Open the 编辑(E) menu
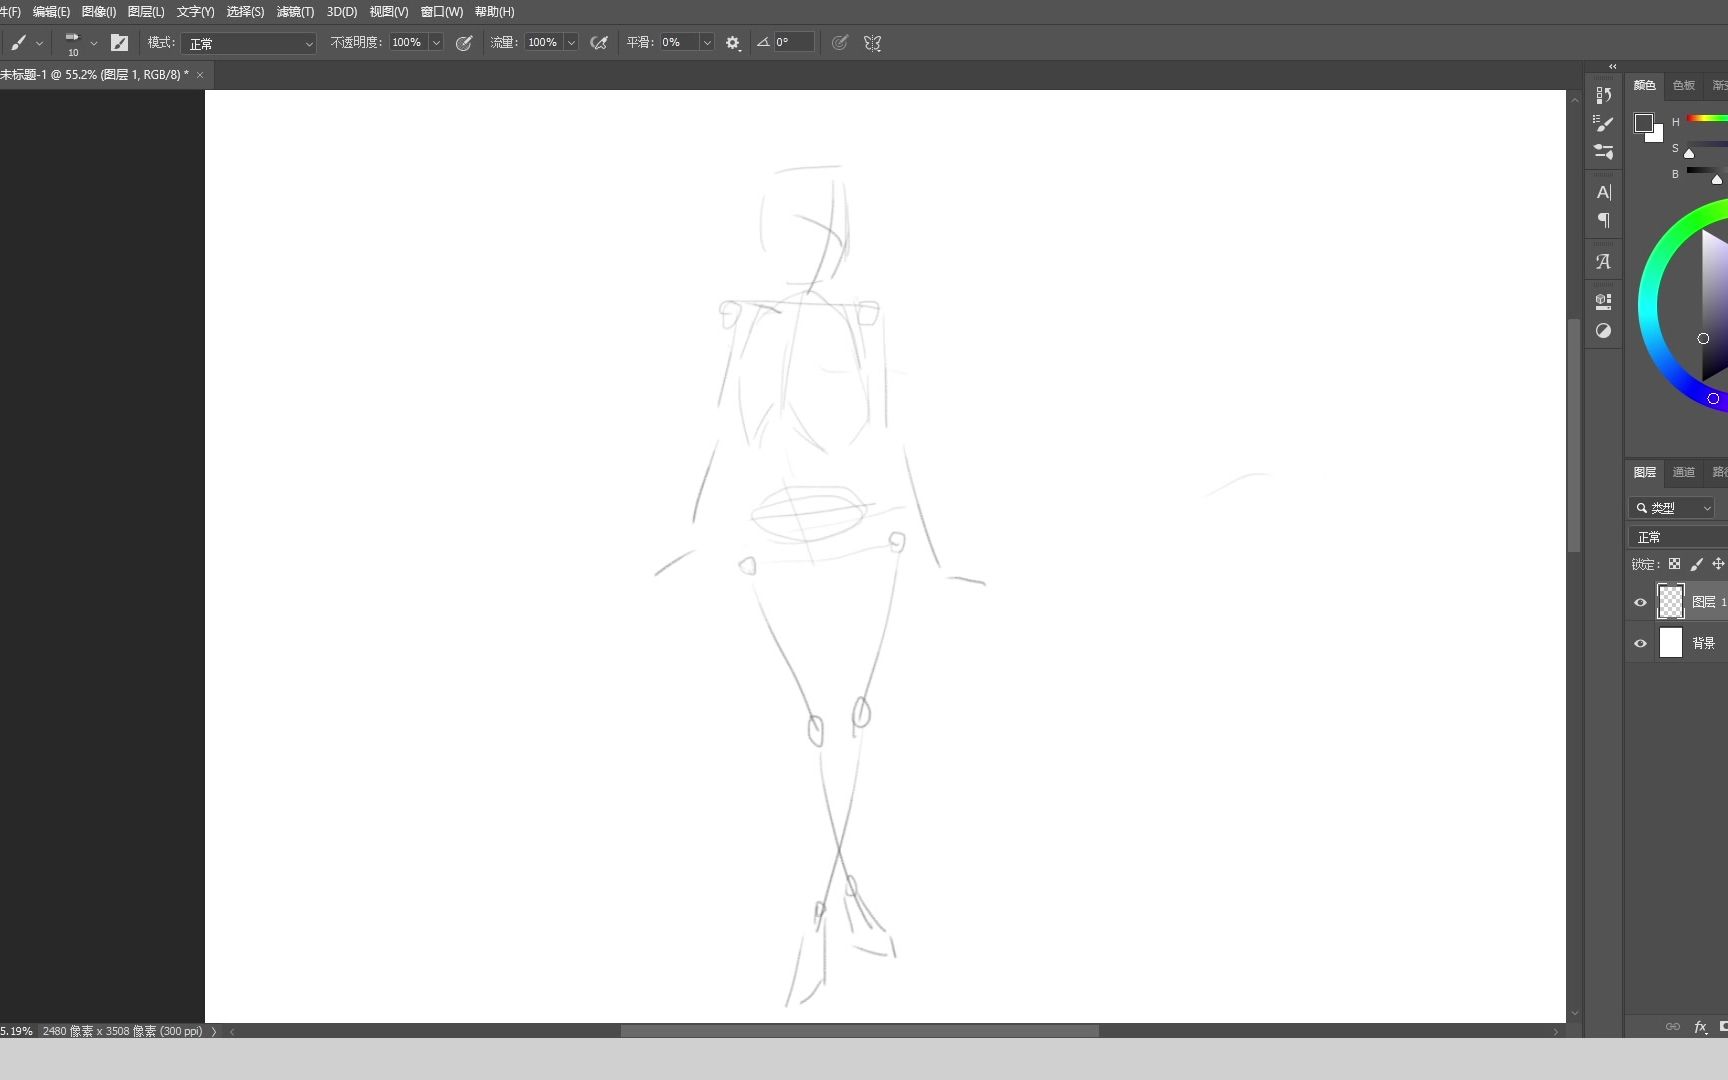This screenshot has width=1728, height=1080. coord(51,12)
